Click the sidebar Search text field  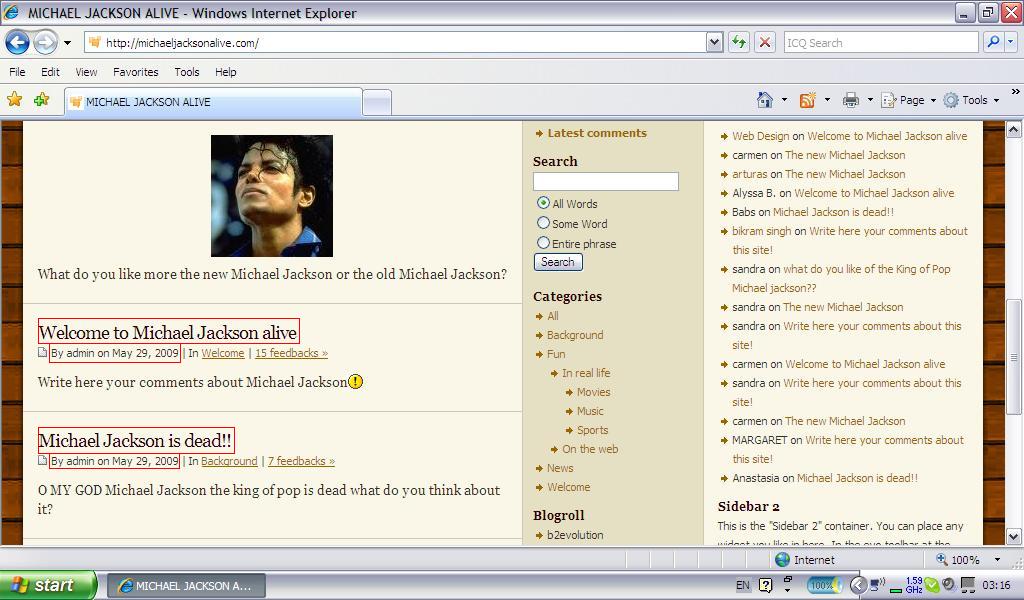coord(605,181)
